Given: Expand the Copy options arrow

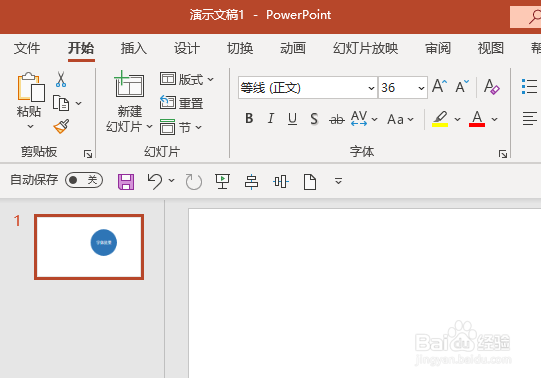Looking at the screenshot, I should pyautogui.click(x=79, y=103).
